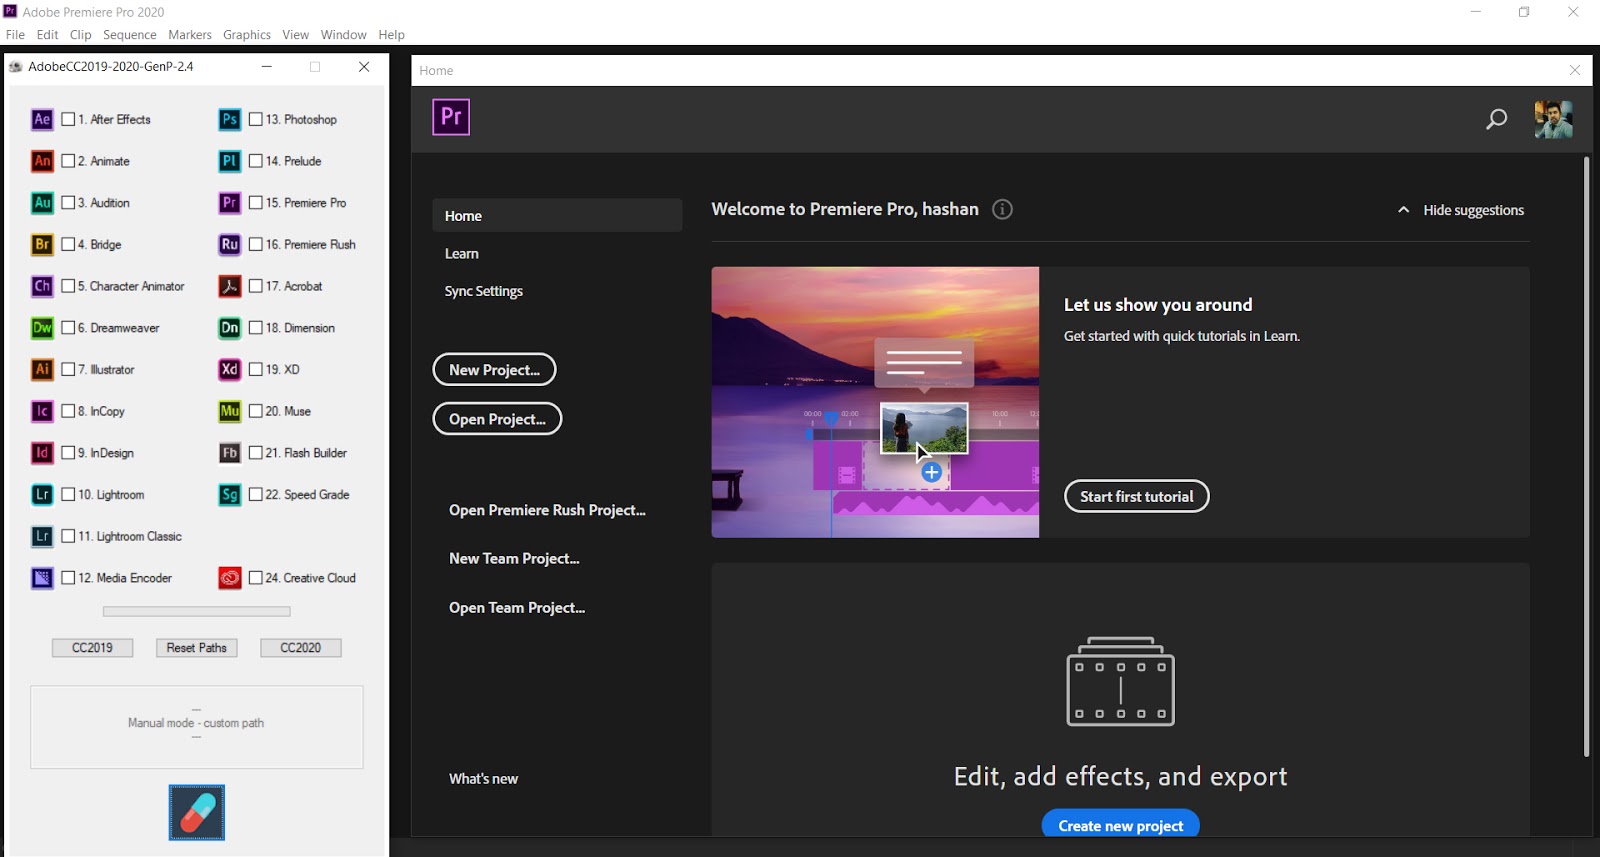This screenshot has height=857, width=1600.
Task: Click the Illustrator Ai icon
Action: tap(42, 369)
